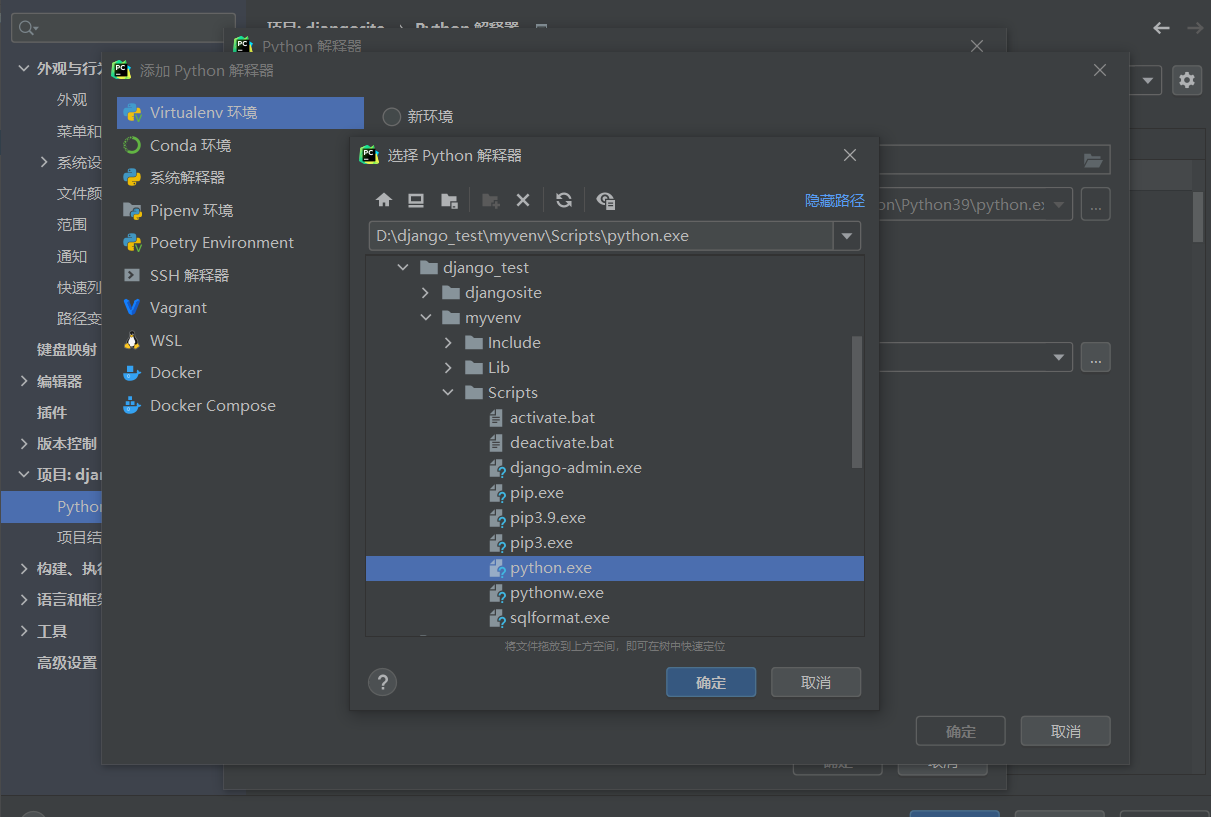Open the lower interpreter dropdown arrow
This screenshot has height=817, width=1211.
[1059, 357]
